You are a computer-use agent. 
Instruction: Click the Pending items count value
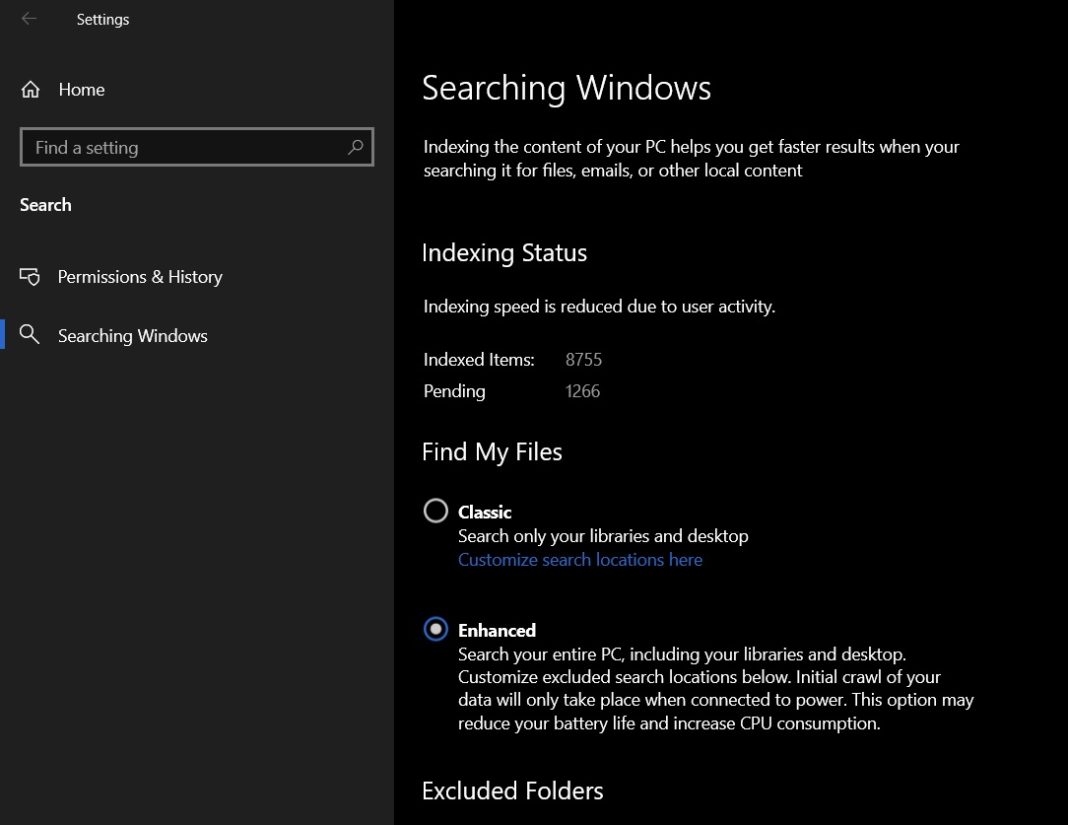pos(583,391)
